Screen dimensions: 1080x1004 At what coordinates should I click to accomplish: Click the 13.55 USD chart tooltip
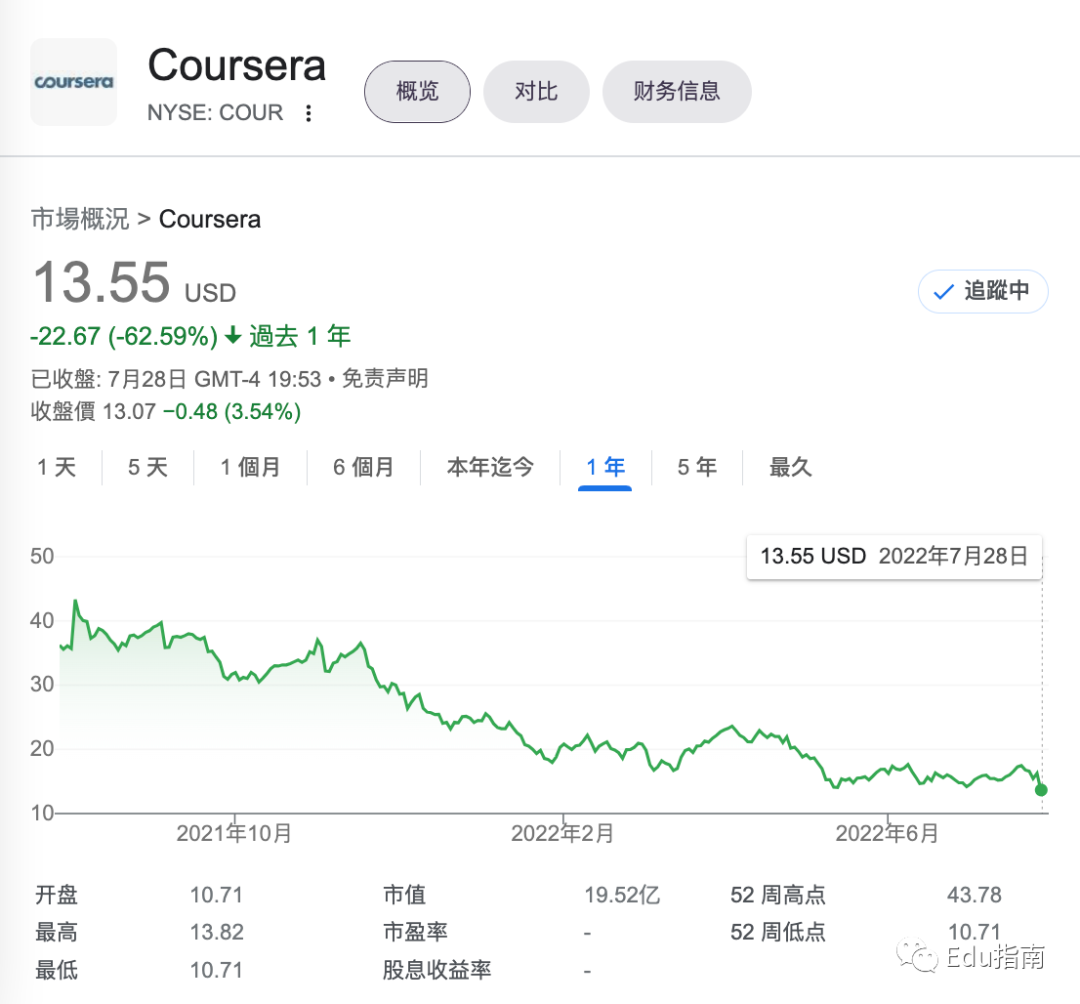[894, 556]
